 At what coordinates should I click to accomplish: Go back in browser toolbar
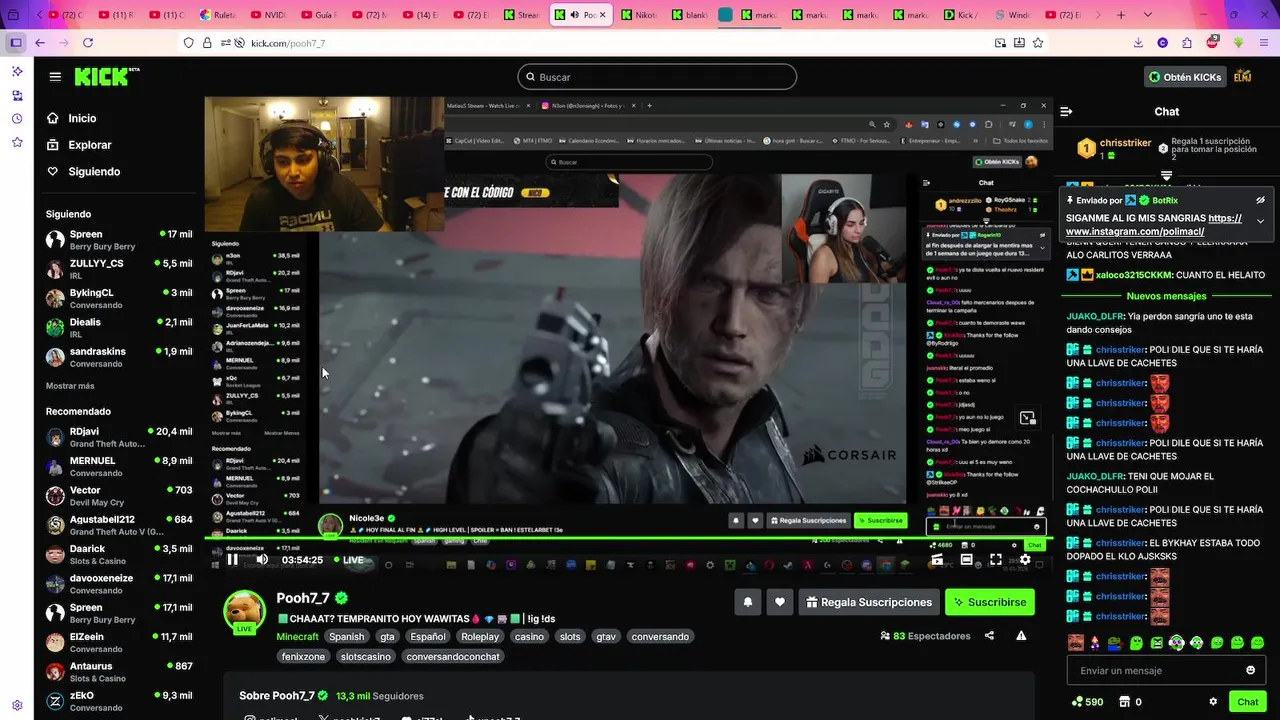[x=40, y=43]
